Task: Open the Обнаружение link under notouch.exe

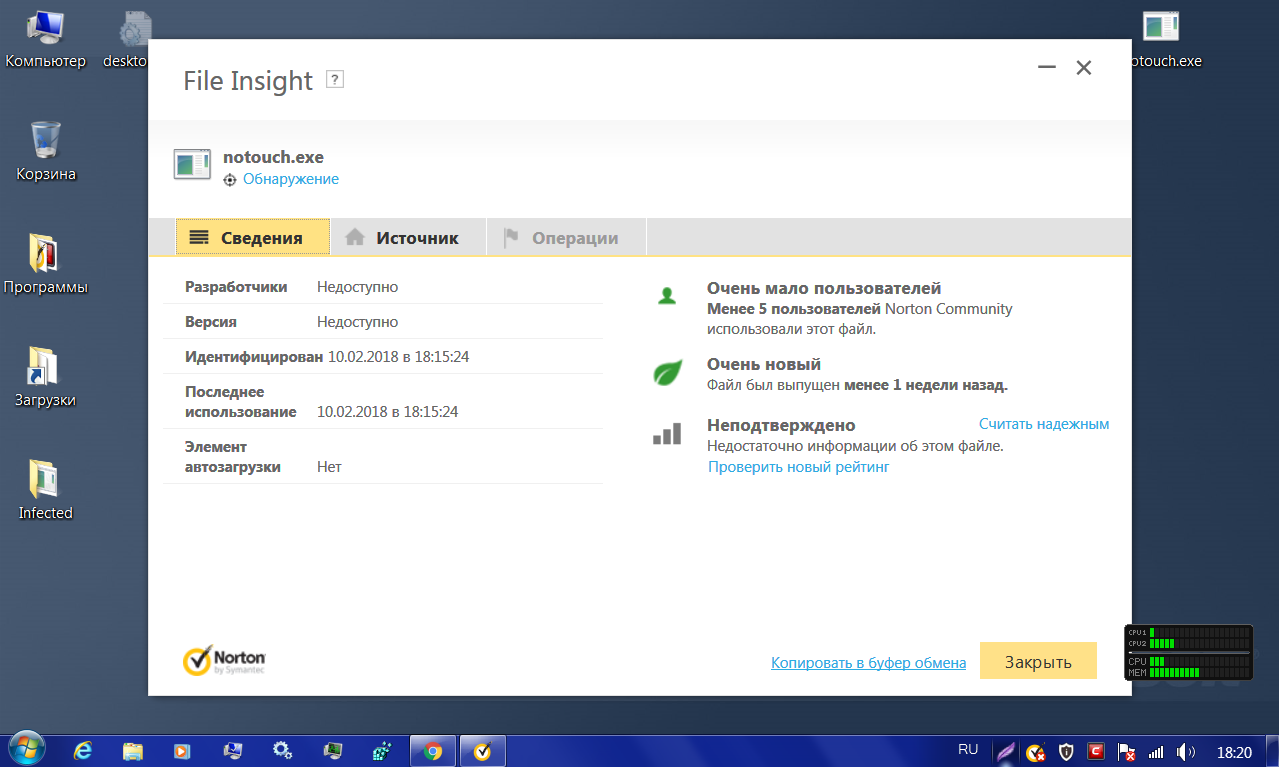Action: click(290, 179)
